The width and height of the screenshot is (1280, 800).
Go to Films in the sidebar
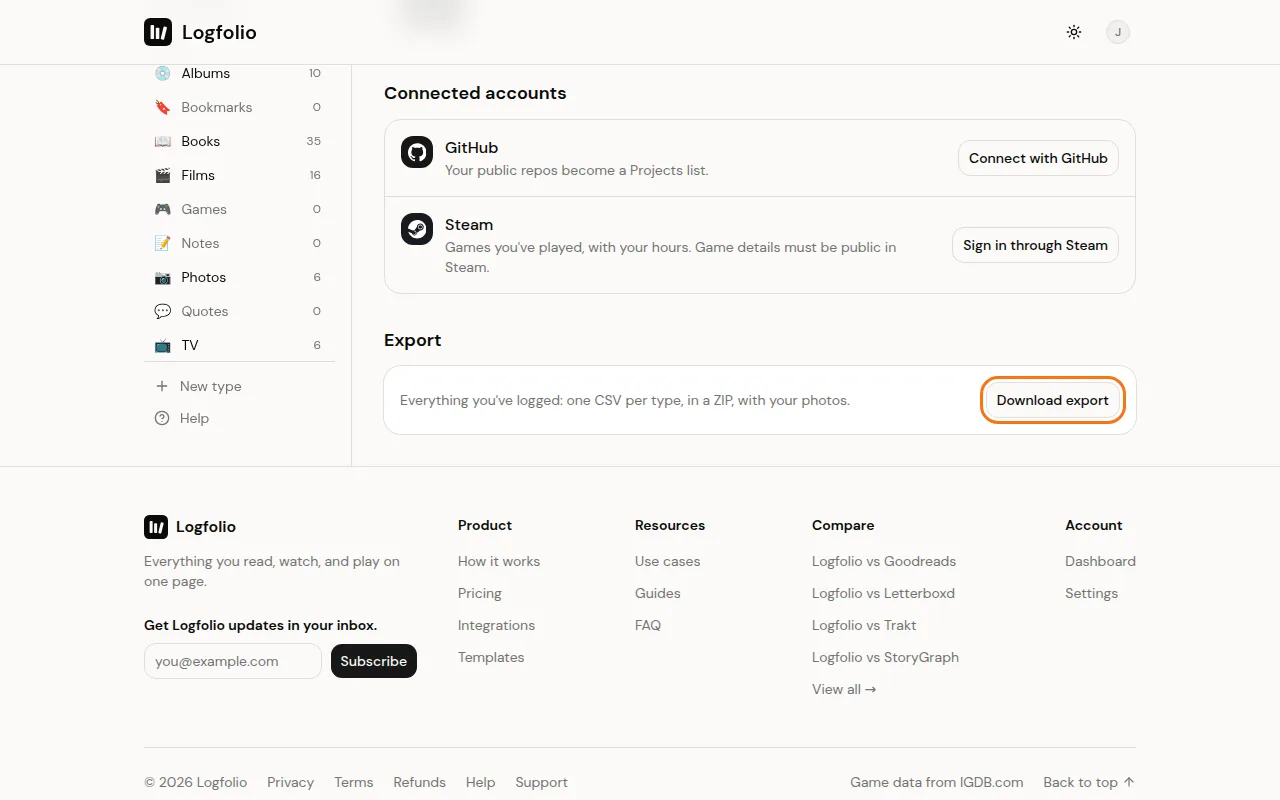240,175
